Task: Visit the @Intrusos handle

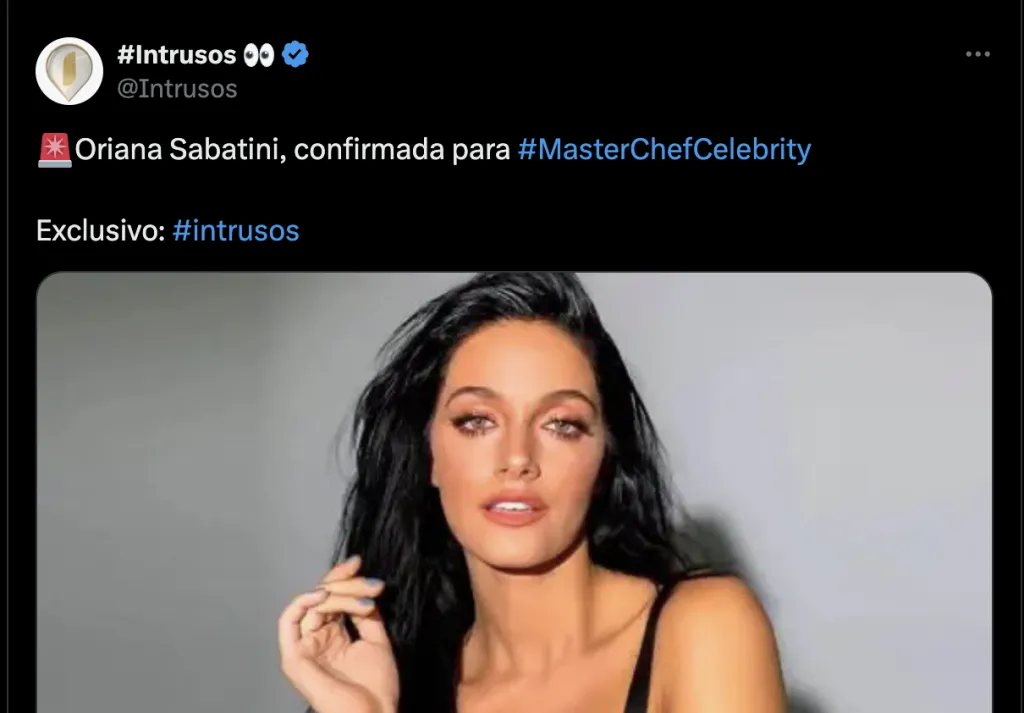Action: [177, 89]
